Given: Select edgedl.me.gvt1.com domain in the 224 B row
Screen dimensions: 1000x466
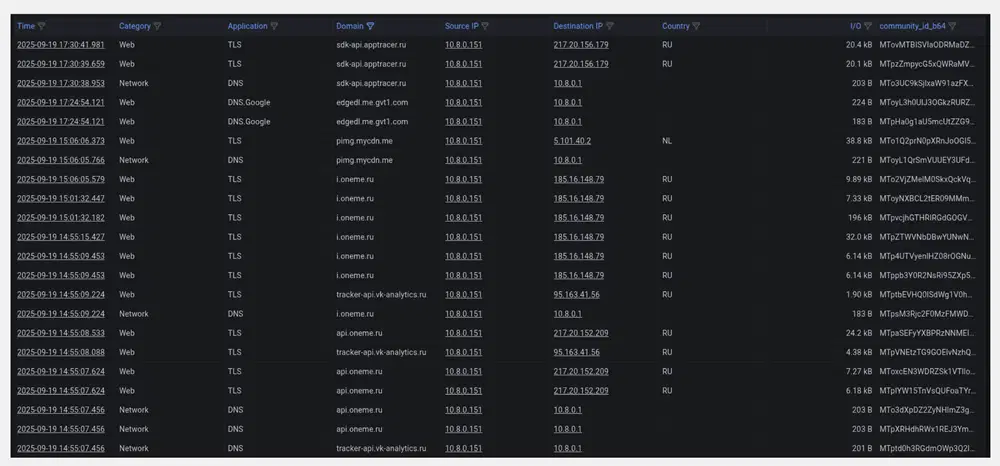Looking at the screenshot, I should click(372, 103).
